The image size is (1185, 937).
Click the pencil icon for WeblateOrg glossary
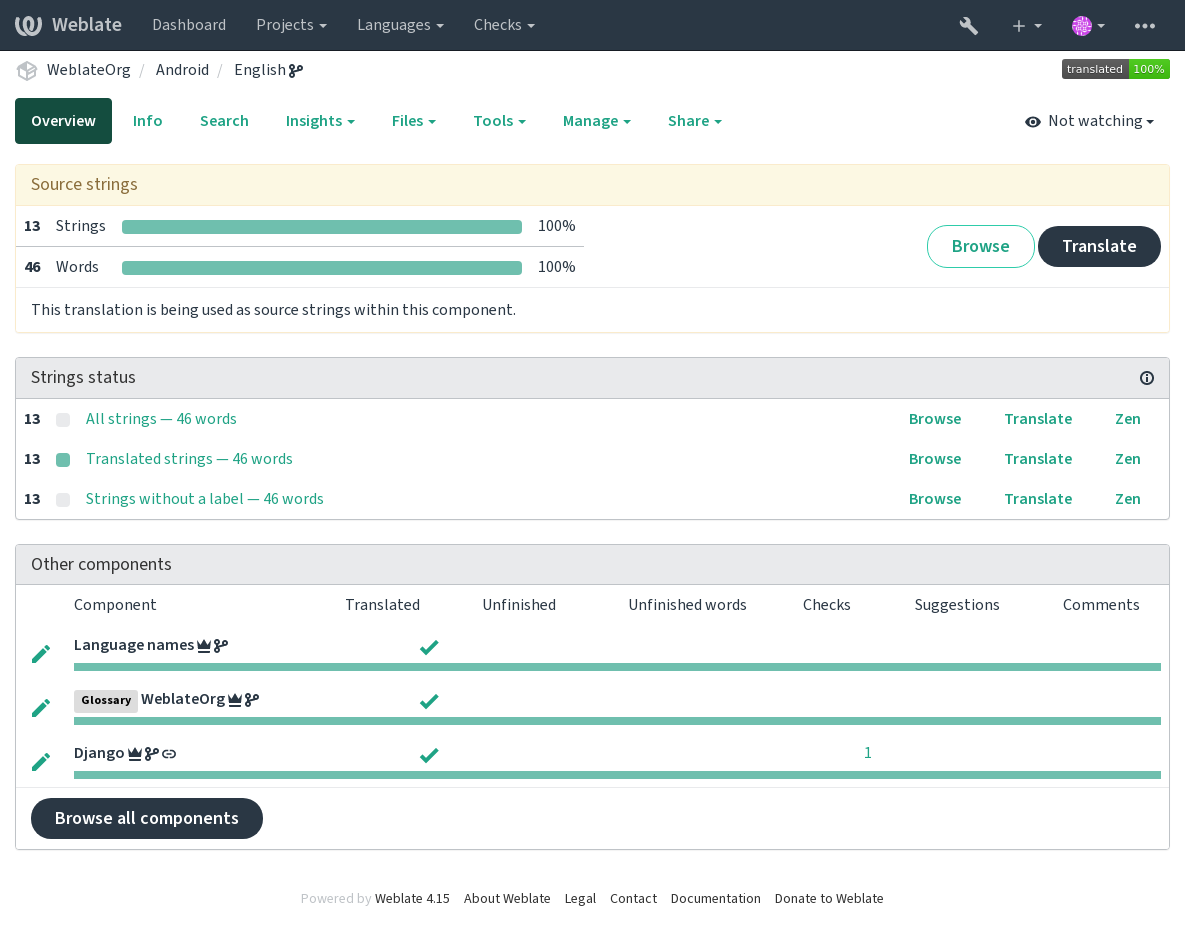click(x=42, y=708)
